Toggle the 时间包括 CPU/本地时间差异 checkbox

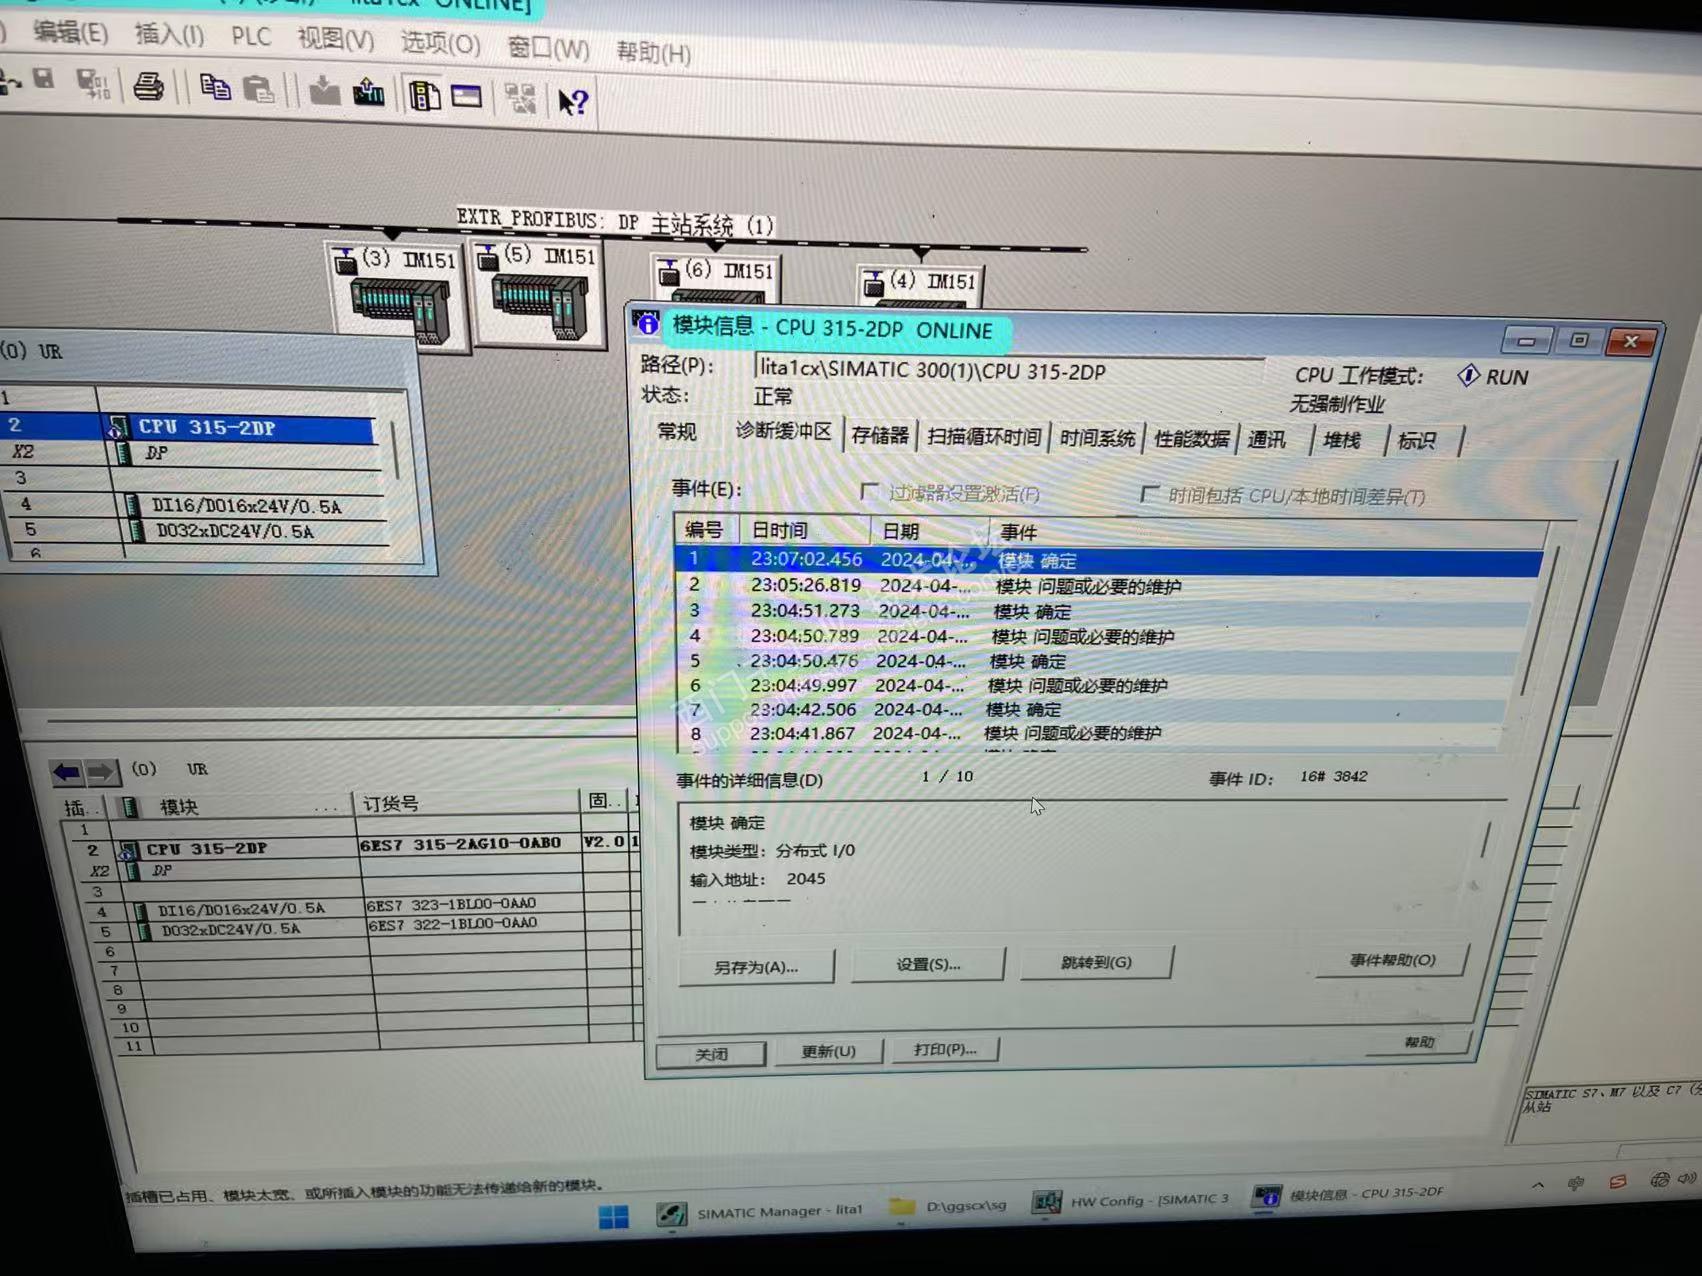coord(1150,494)
